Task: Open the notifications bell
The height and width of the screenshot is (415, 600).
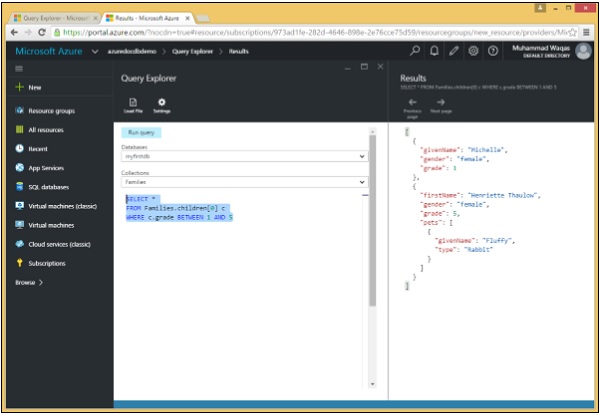Action: [435, 50]
